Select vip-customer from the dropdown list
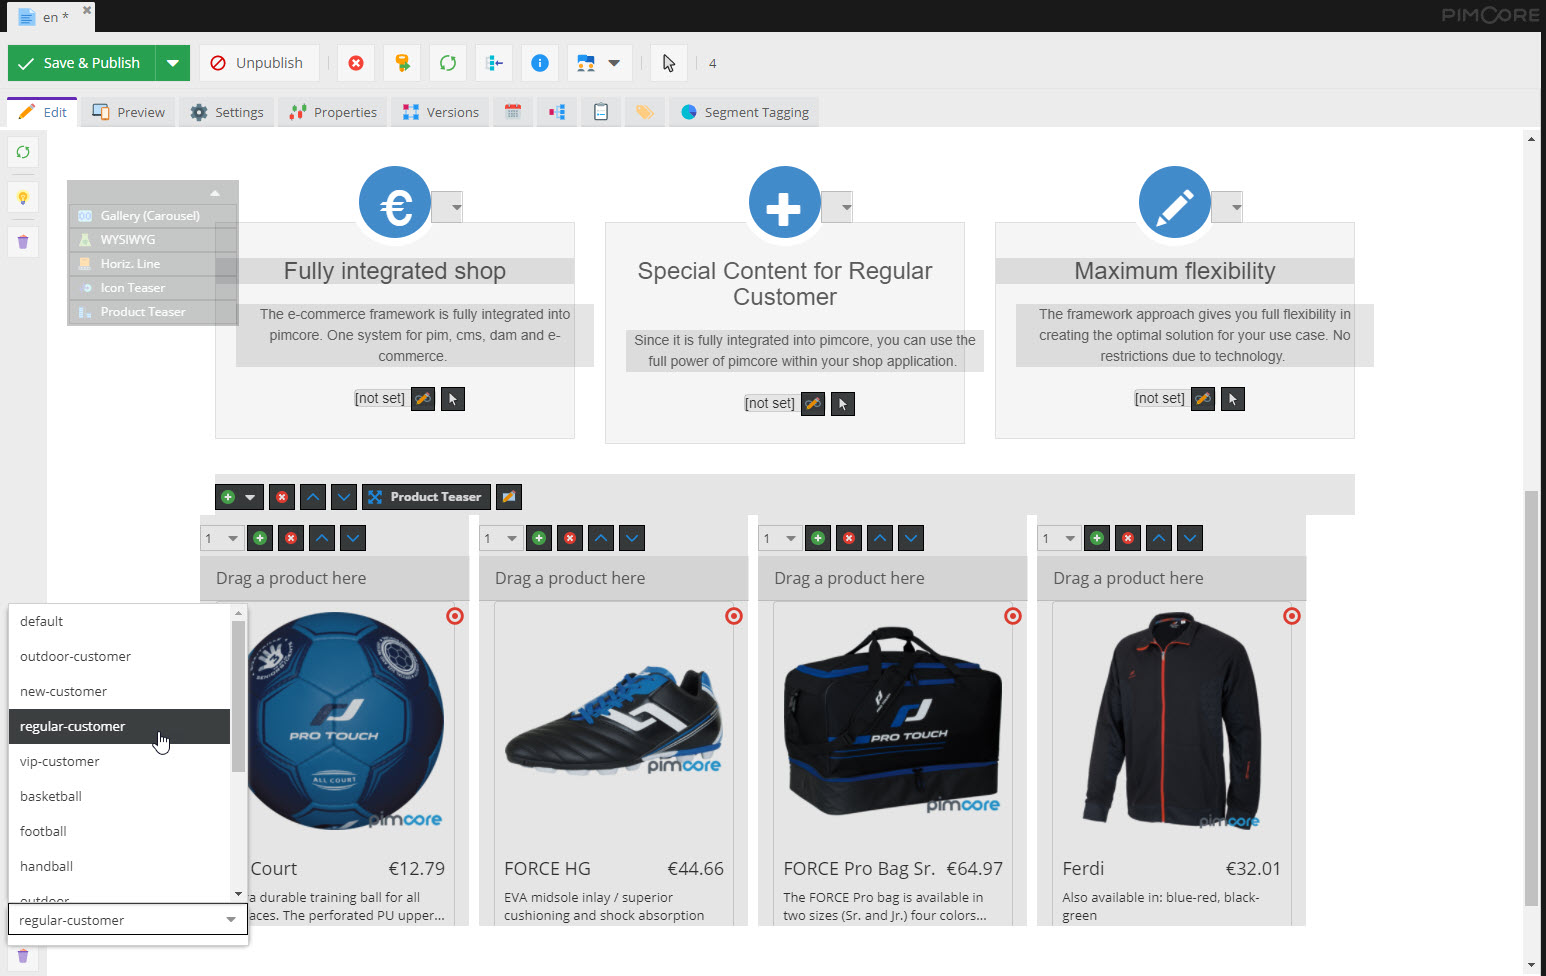1546x976 pixels. pos(60,761)
